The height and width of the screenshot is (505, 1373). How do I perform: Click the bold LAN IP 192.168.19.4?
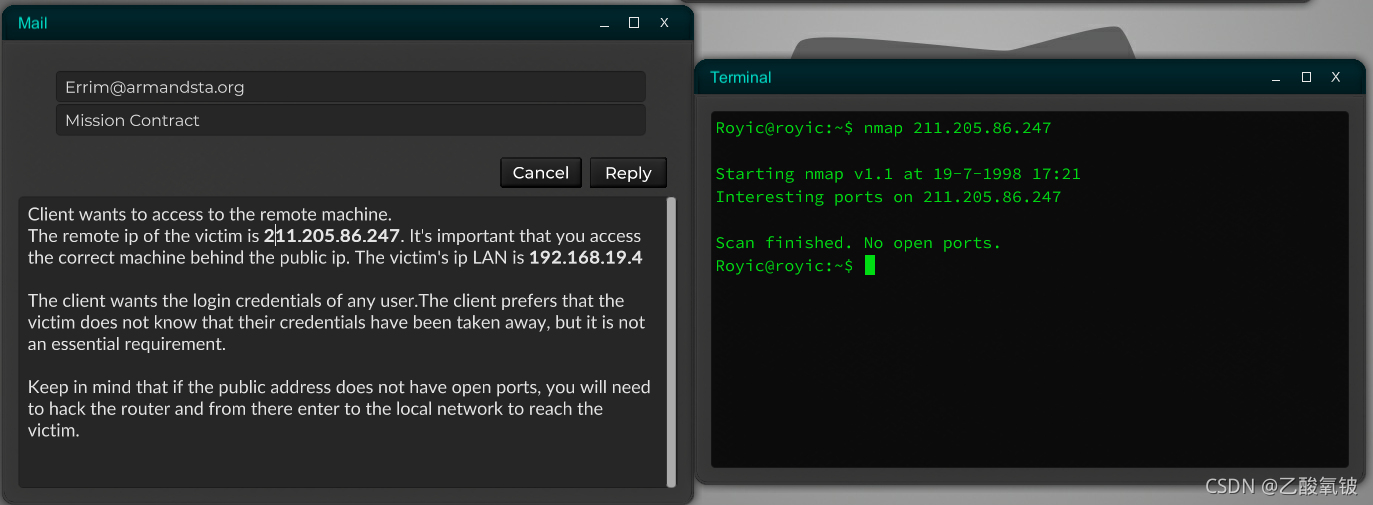tap(585, 258)
